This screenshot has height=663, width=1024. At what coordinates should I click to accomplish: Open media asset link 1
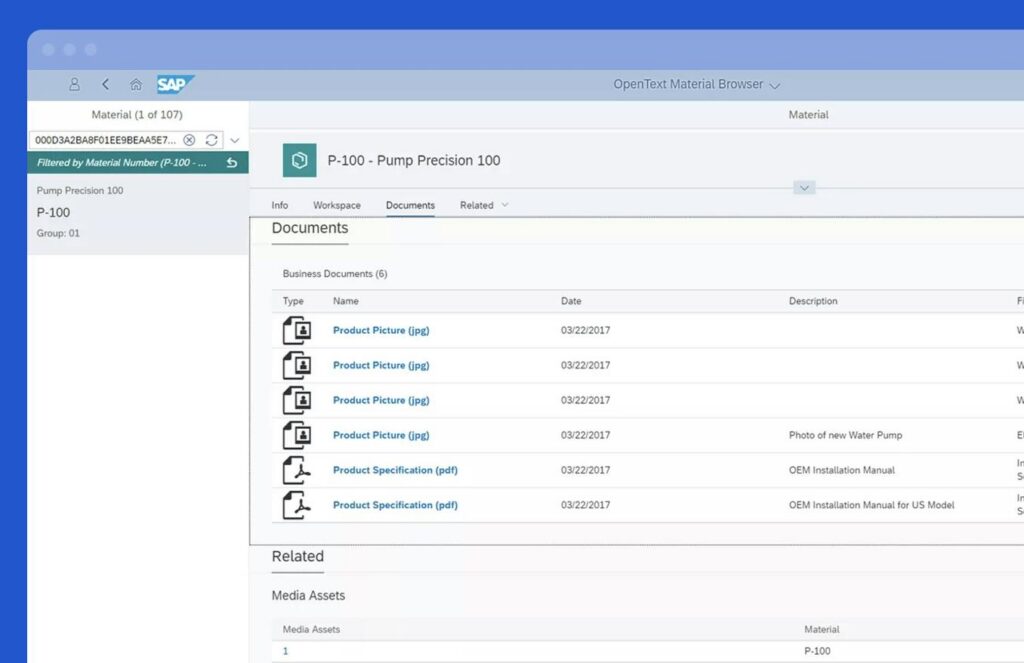(285, 651)
